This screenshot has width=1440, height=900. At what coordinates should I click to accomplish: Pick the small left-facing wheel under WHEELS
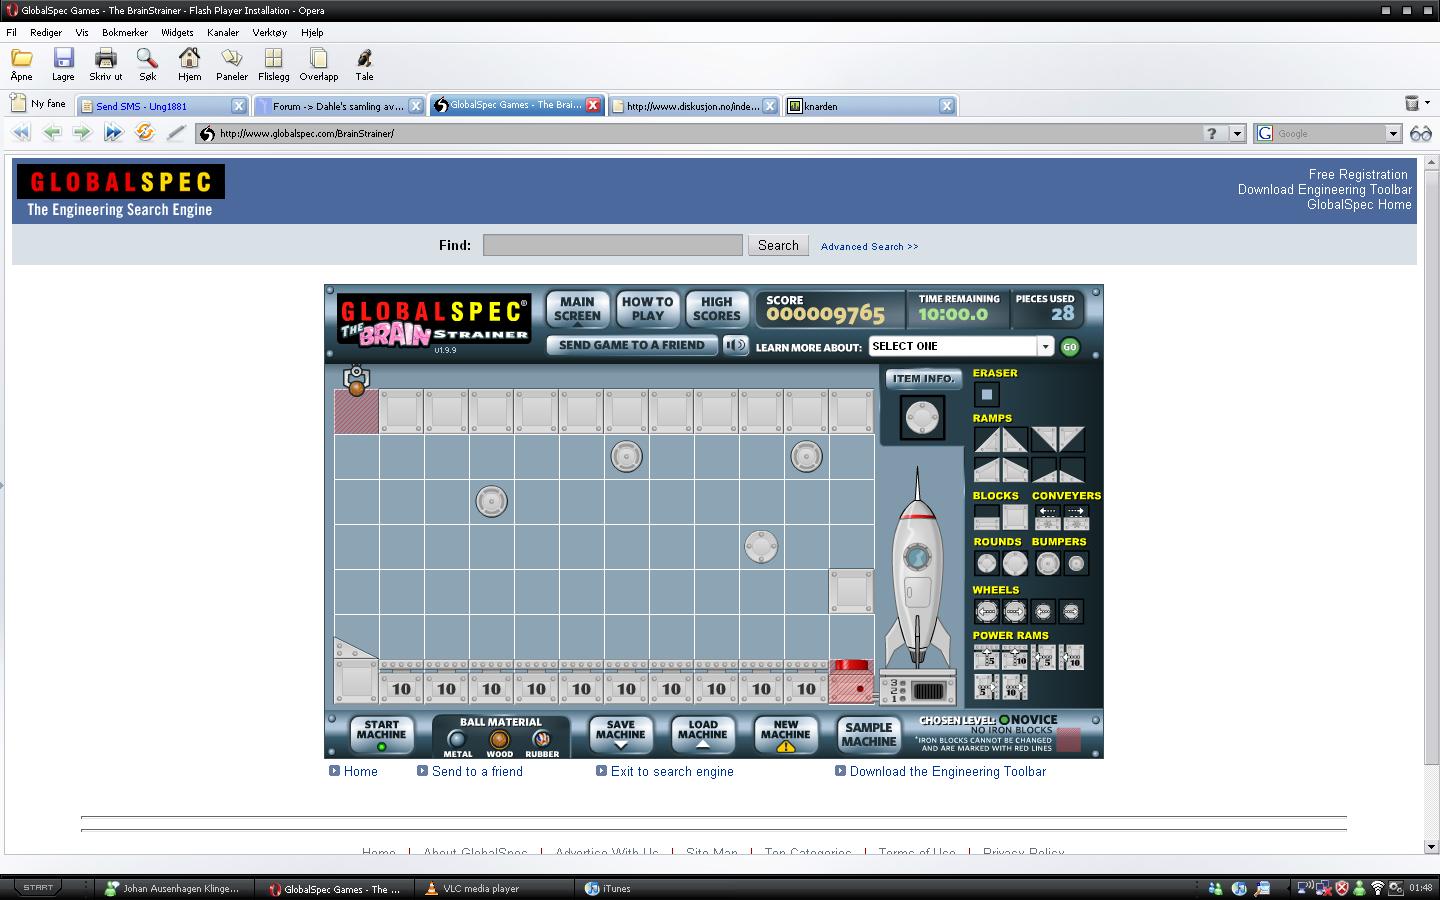click(1043, 611)
